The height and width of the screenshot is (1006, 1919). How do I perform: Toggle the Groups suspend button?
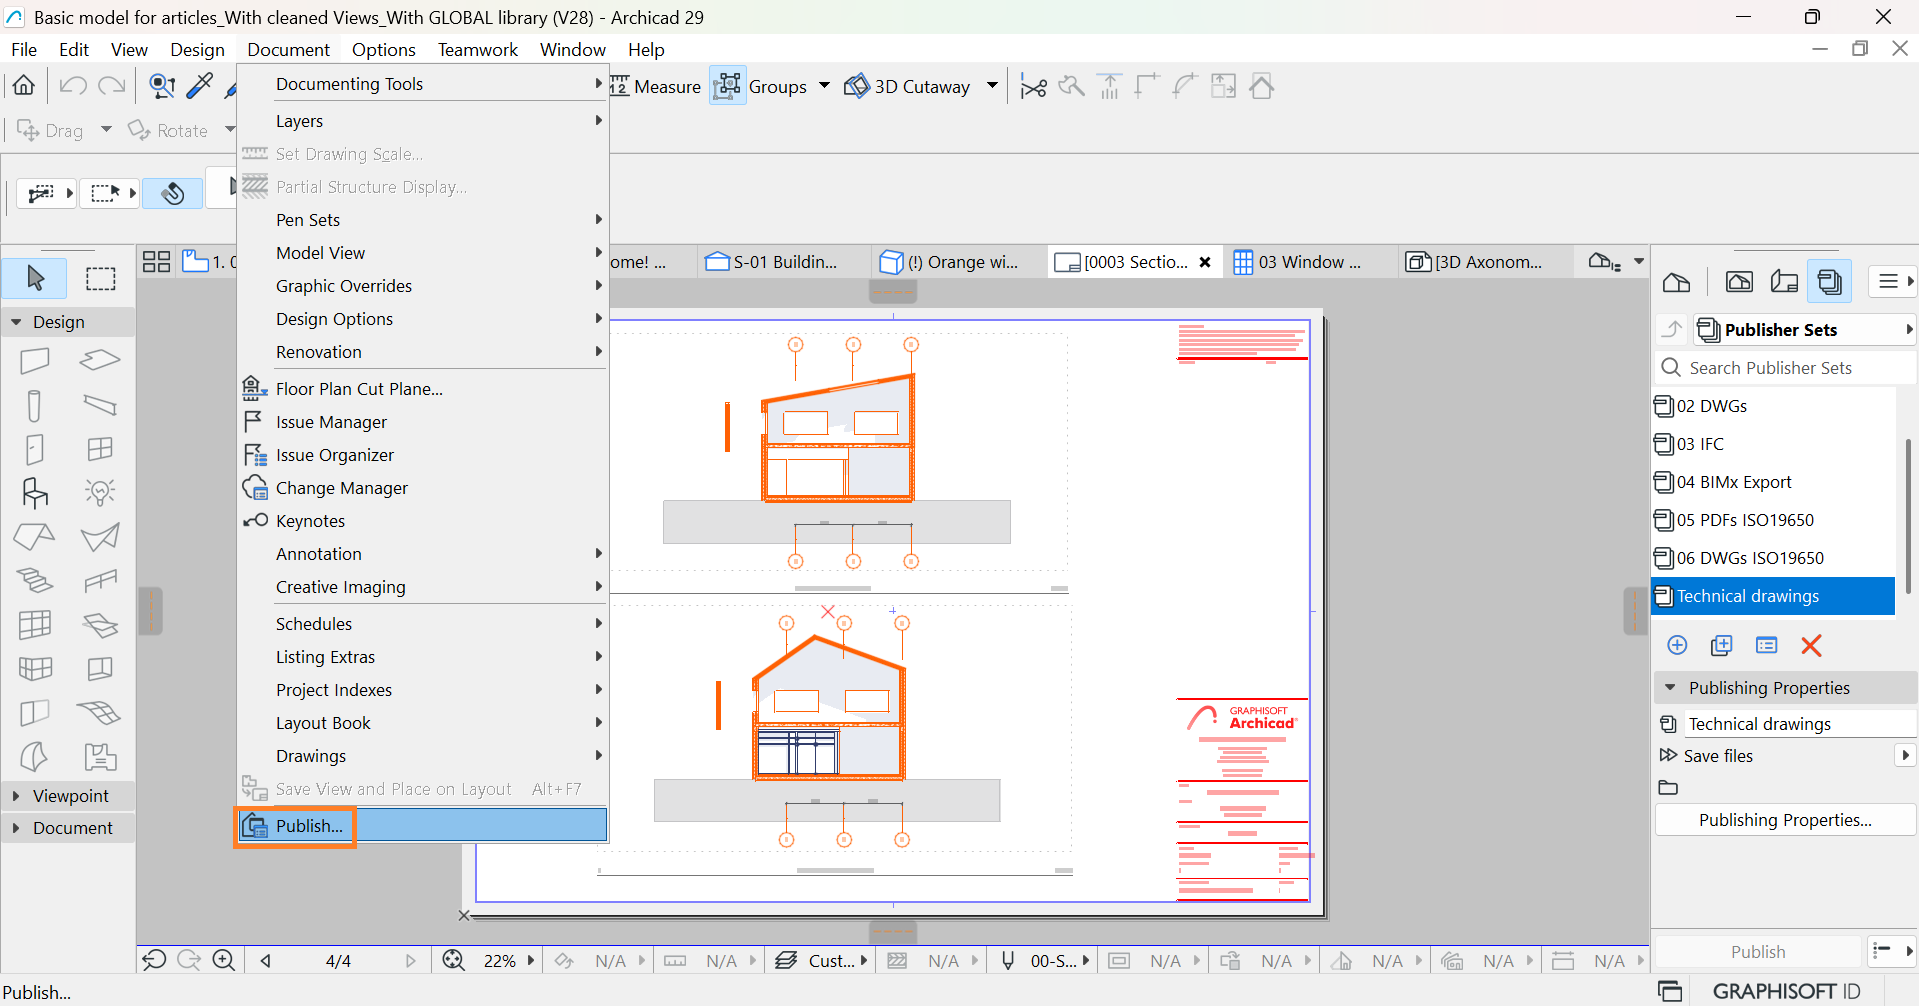click(728, 86)
